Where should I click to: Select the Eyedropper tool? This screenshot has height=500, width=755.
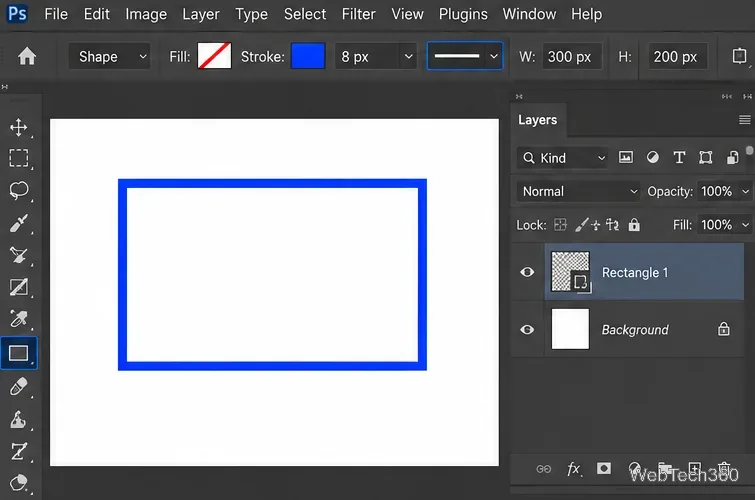(x=18, y=319)
